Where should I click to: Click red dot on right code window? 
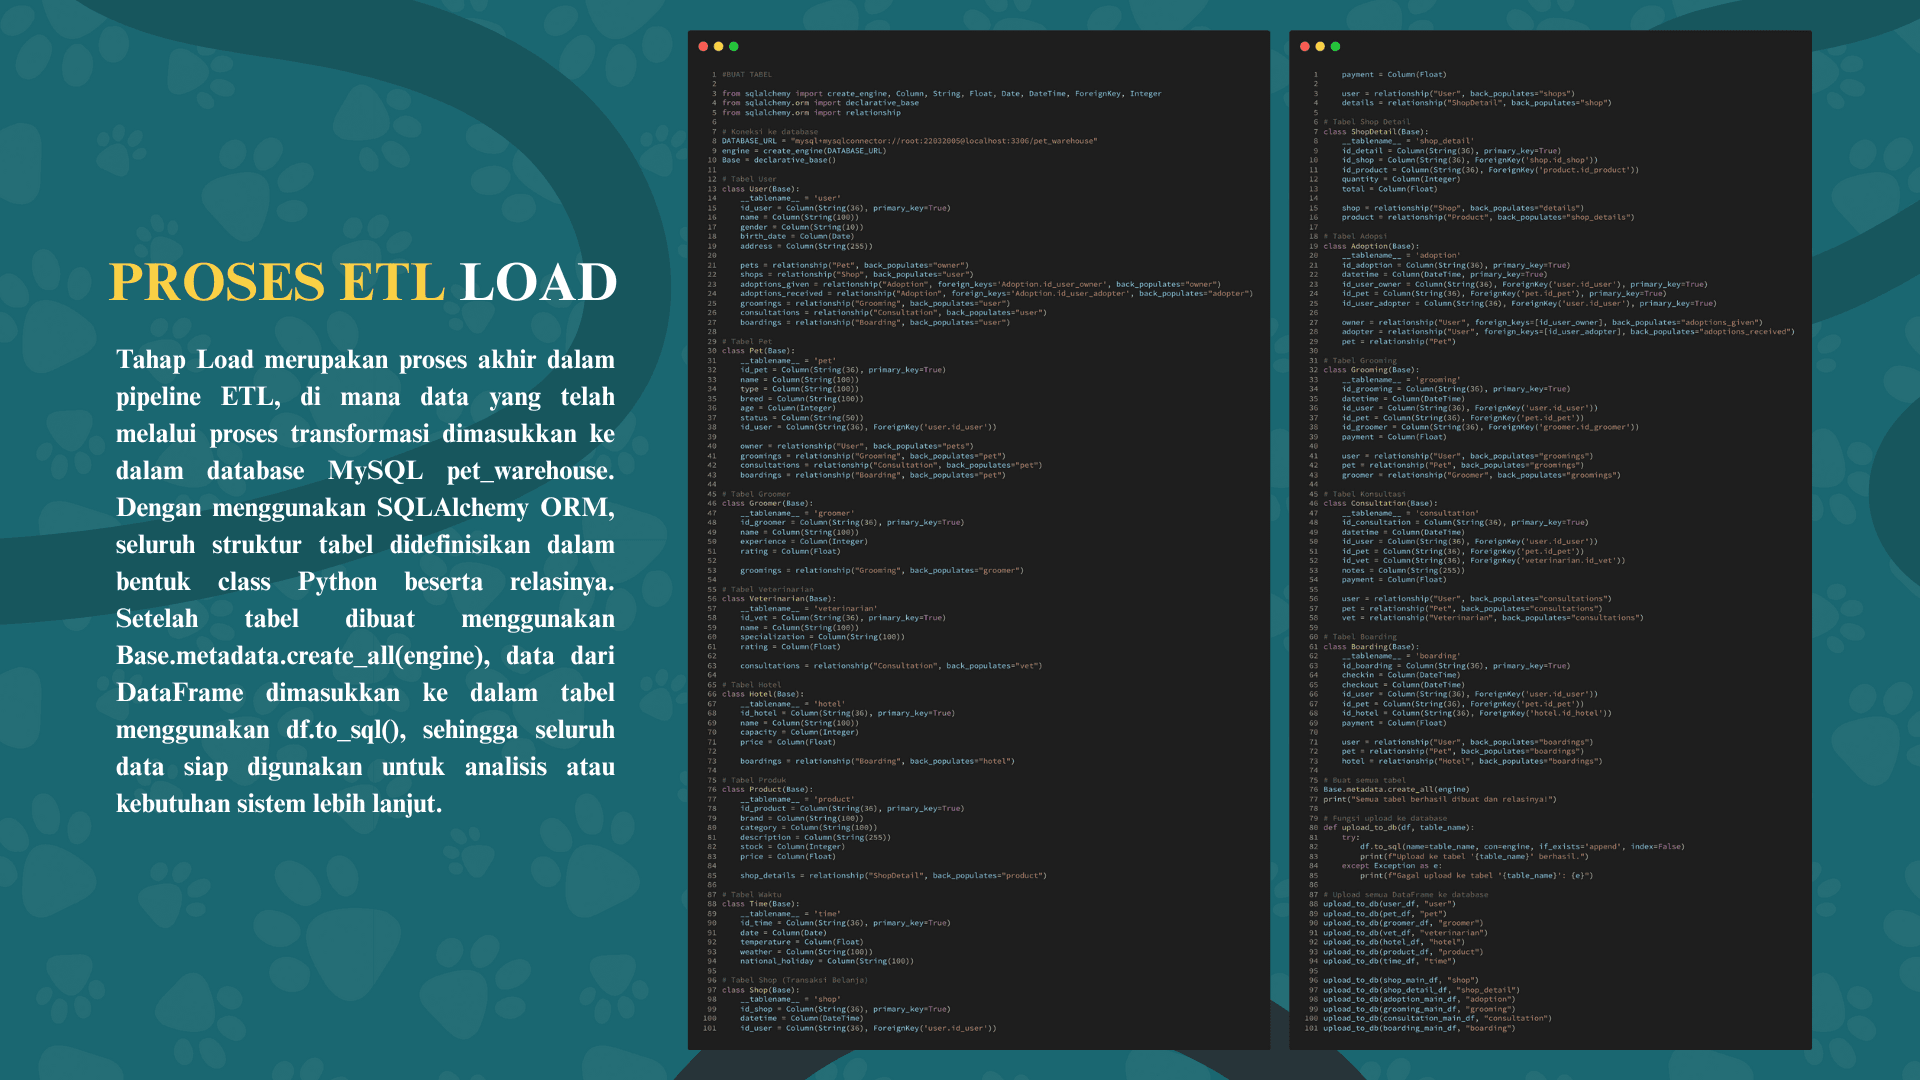[x=1305, y=47]
